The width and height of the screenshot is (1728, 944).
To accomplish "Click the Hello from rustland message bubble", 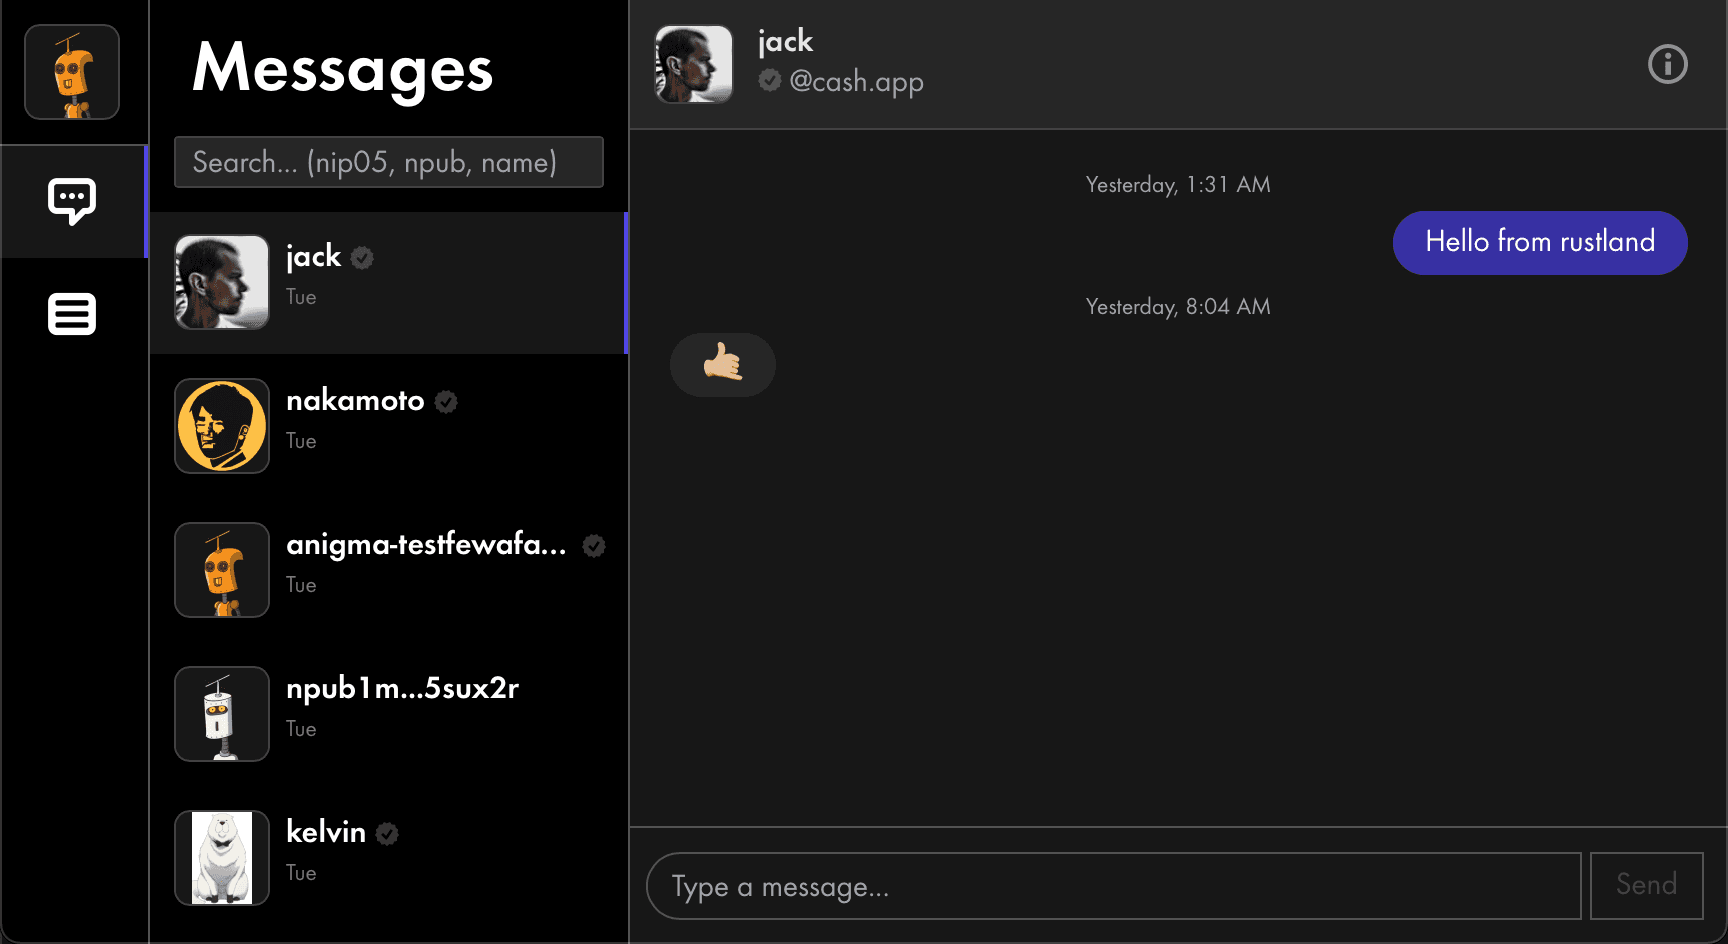I will (1540, 242).
